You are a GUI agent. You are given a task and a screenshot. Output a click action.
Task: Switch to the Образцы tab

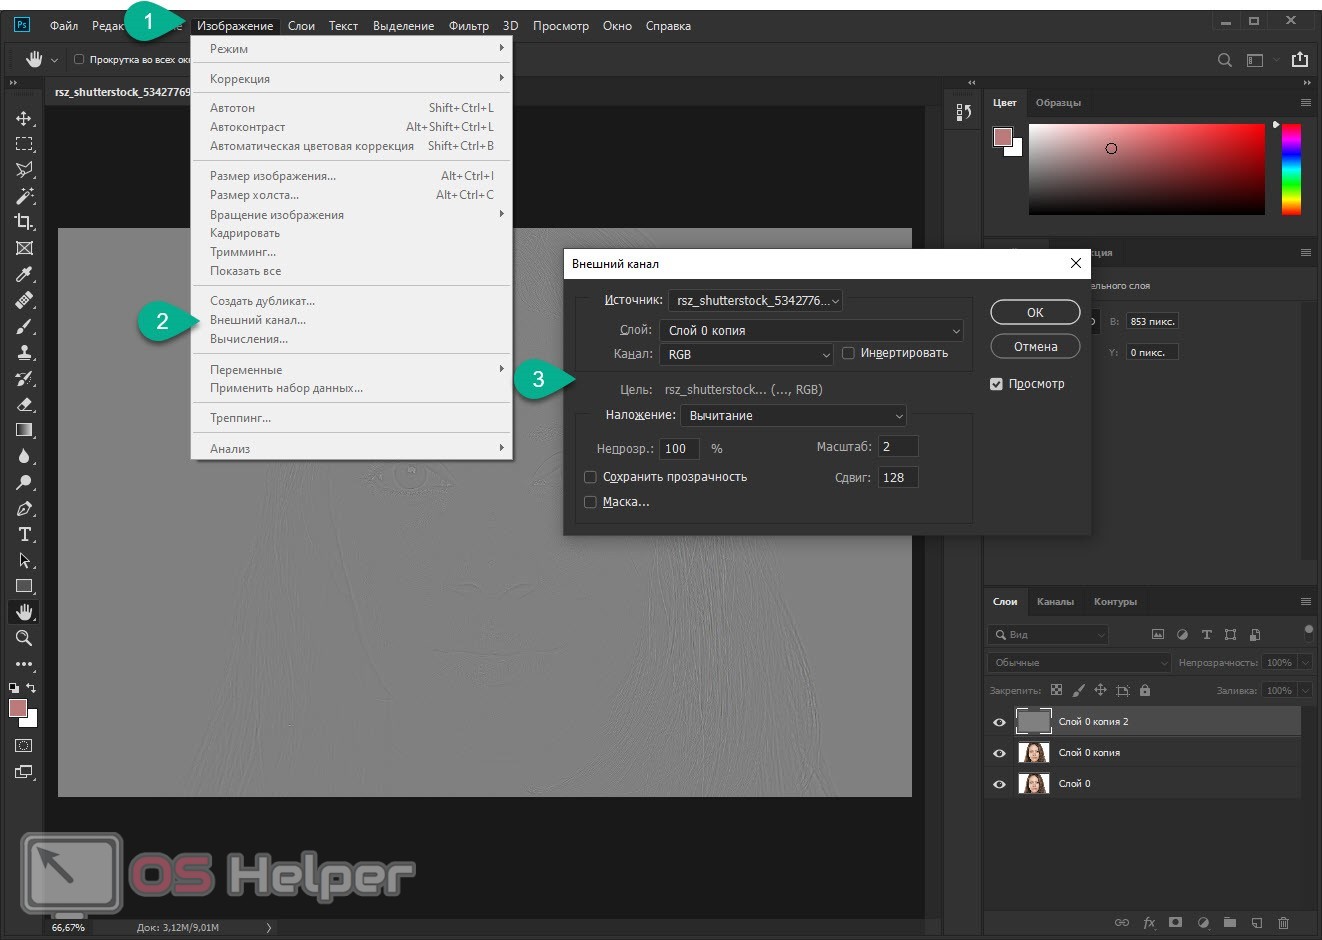pos(1058,103)
